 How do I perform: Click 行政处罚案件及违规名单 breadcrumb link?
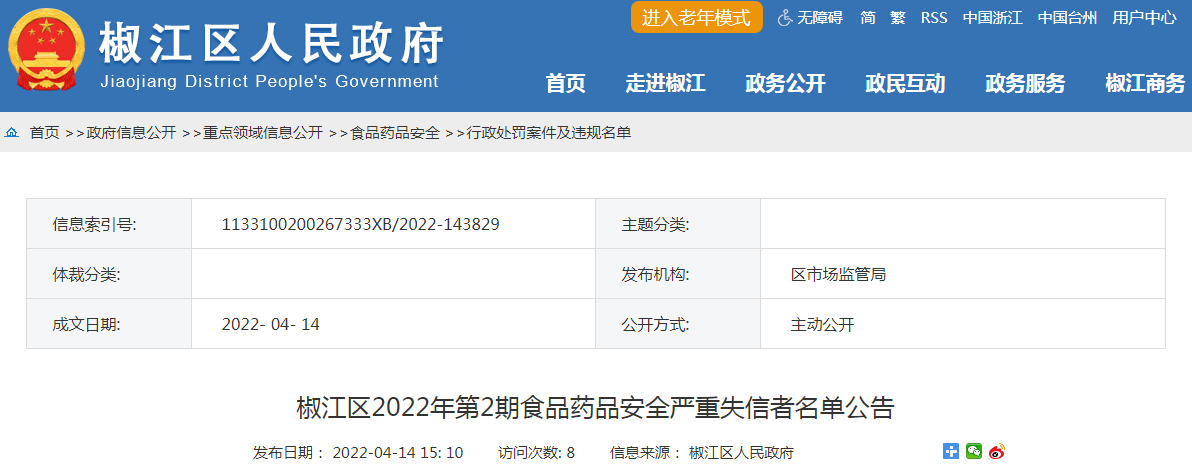549,133
